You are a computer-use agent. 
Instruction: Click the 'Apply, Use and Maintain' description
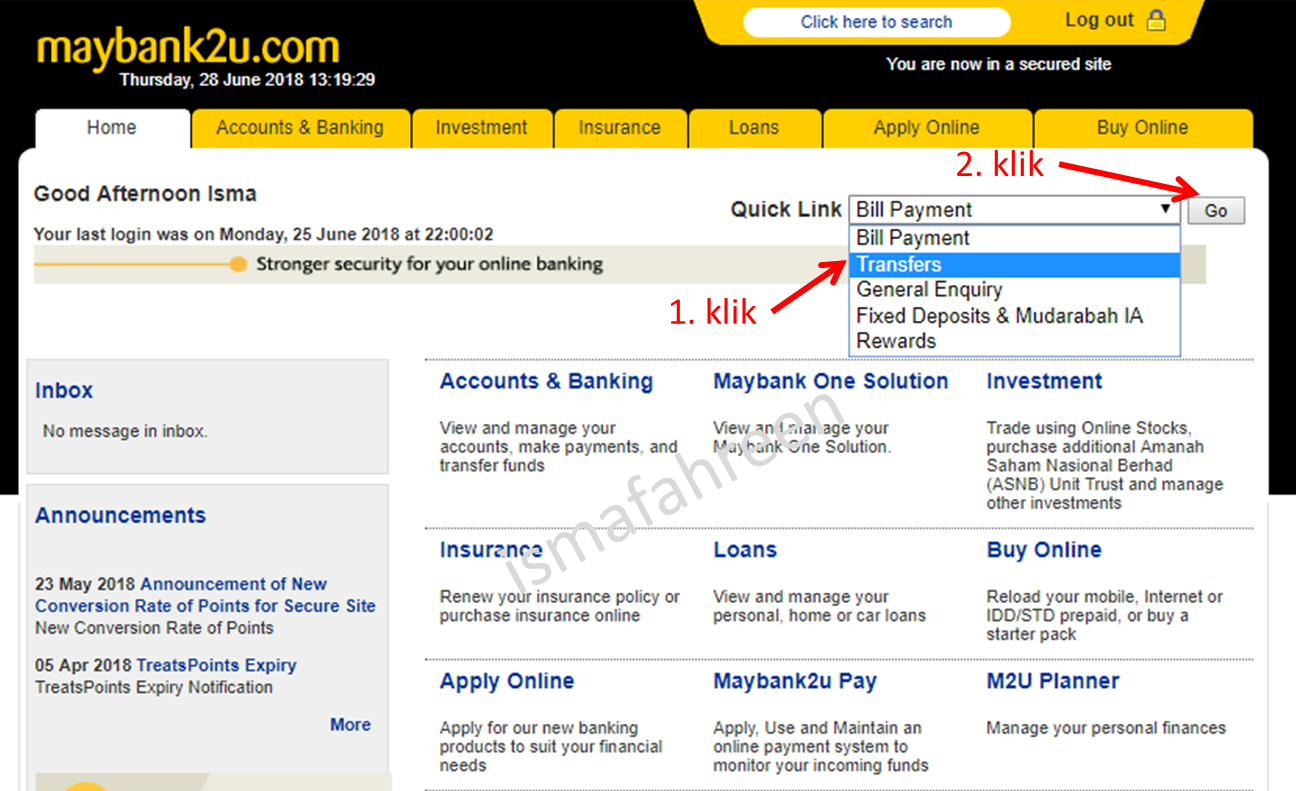coord(821,746)
